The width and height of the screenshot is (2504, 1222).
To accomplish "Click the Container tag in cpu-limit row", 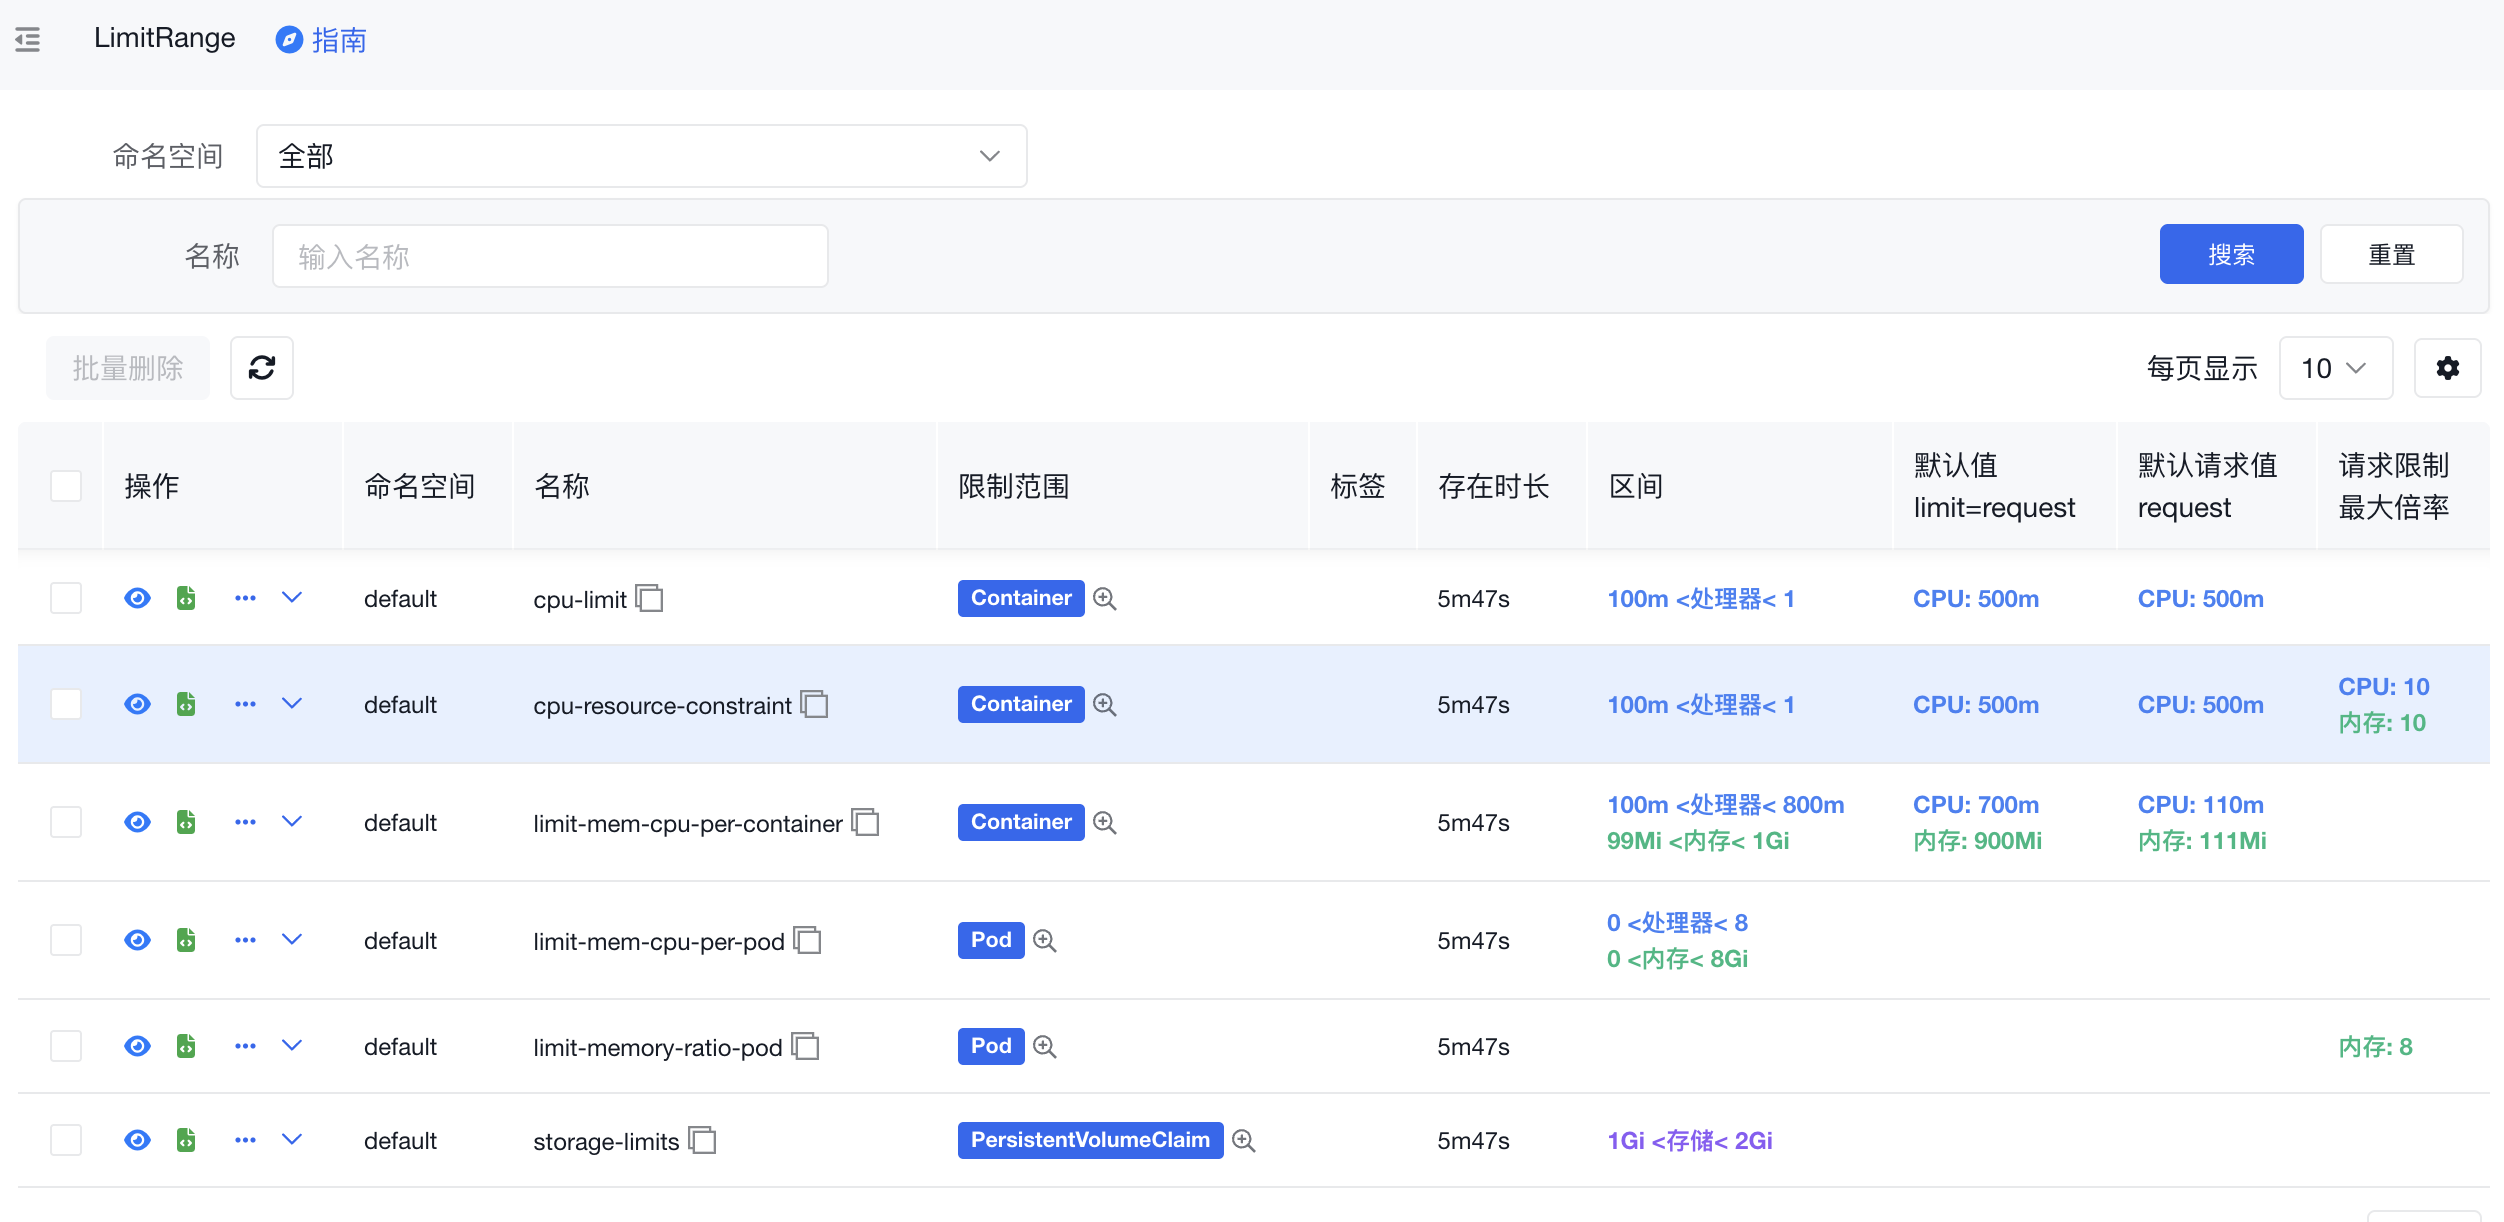I will 1021,598.
